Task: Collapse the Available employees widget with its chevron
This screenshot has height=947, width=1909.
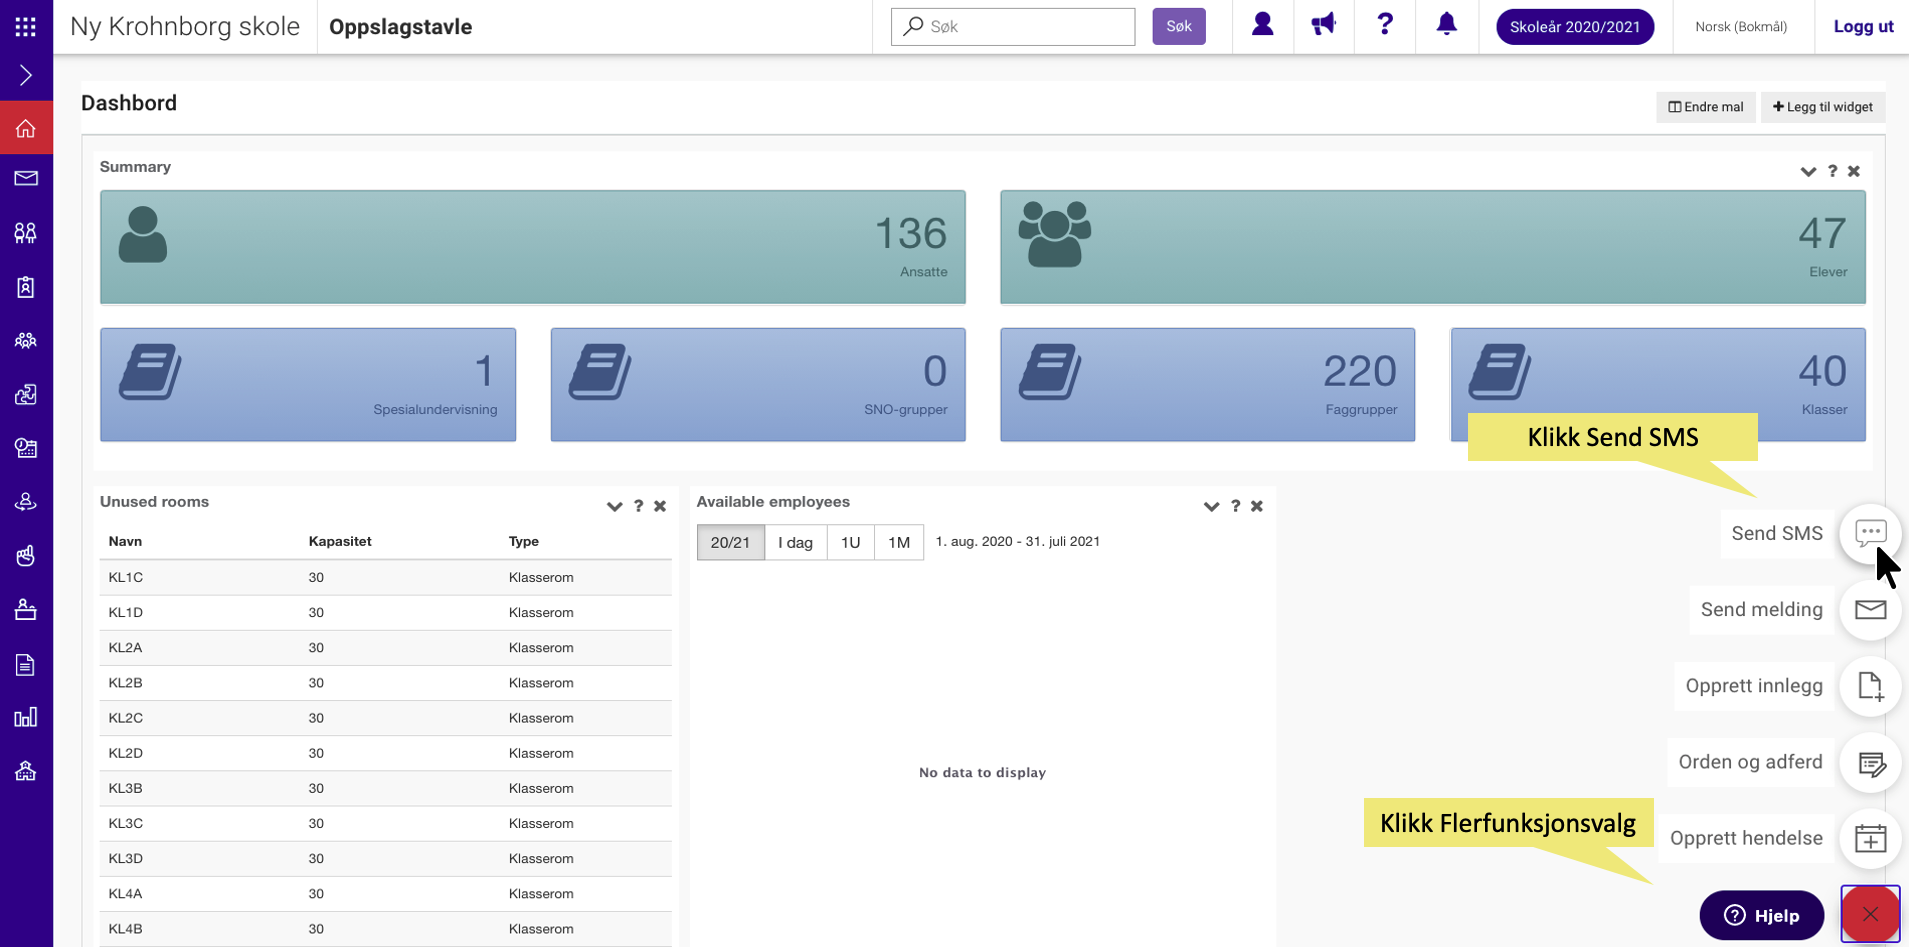Action: 1211,506
